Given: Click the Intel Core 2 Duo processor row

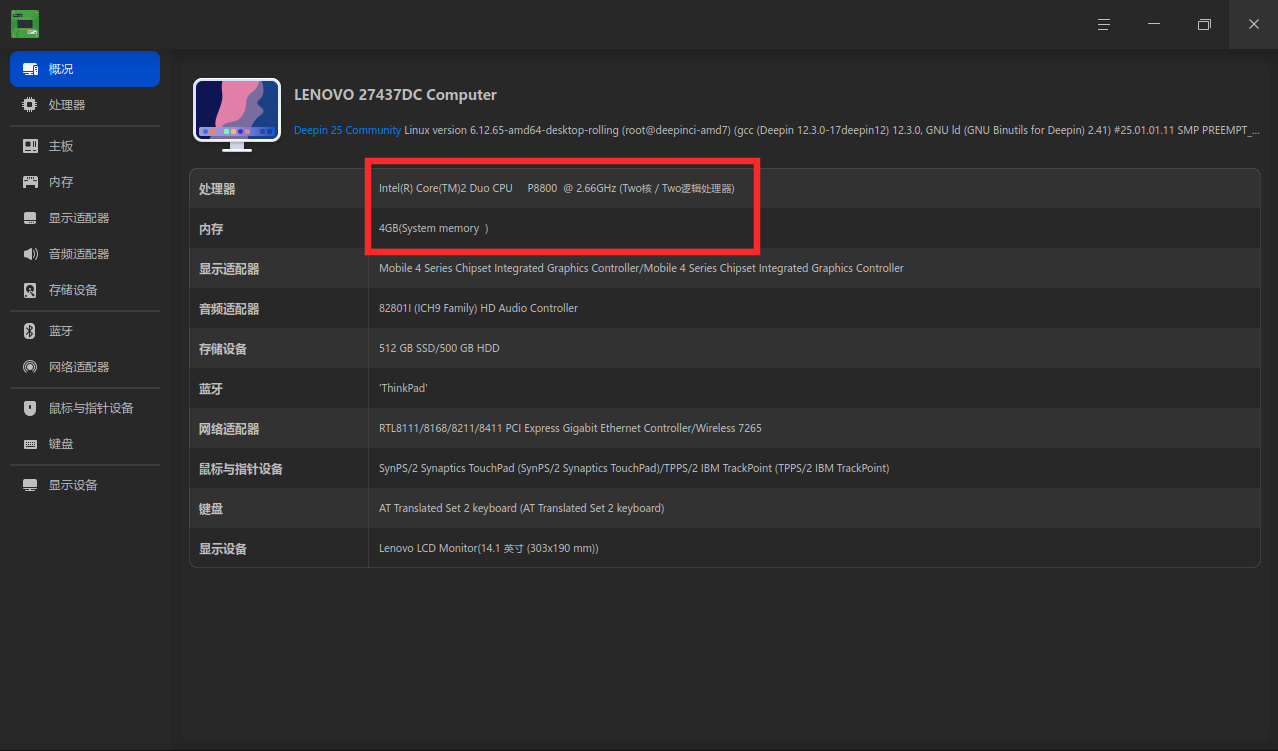Looking at the screenshot, I should click(x=724, y=188).
